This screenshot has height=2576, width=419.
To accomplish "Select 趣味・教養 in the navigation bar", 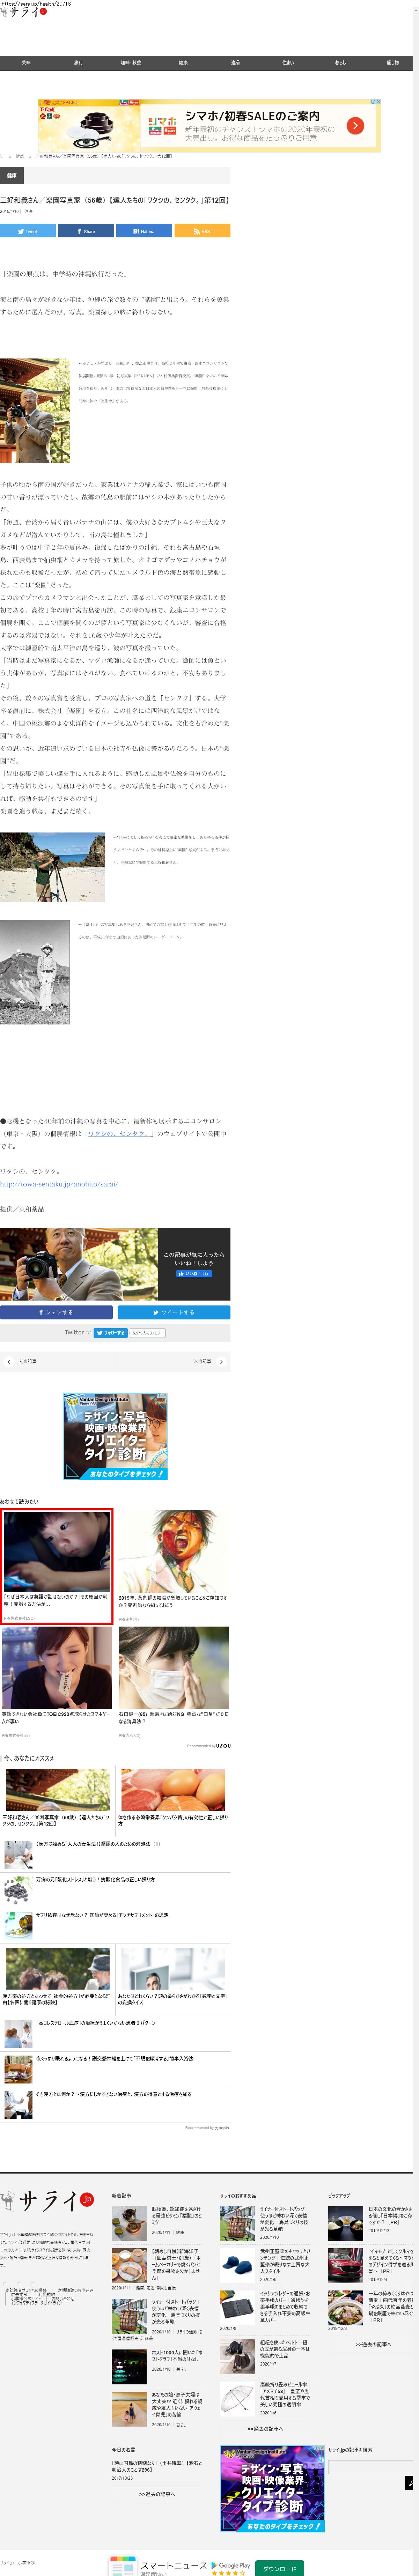I will pyautogui.click(x=131, y=63).
